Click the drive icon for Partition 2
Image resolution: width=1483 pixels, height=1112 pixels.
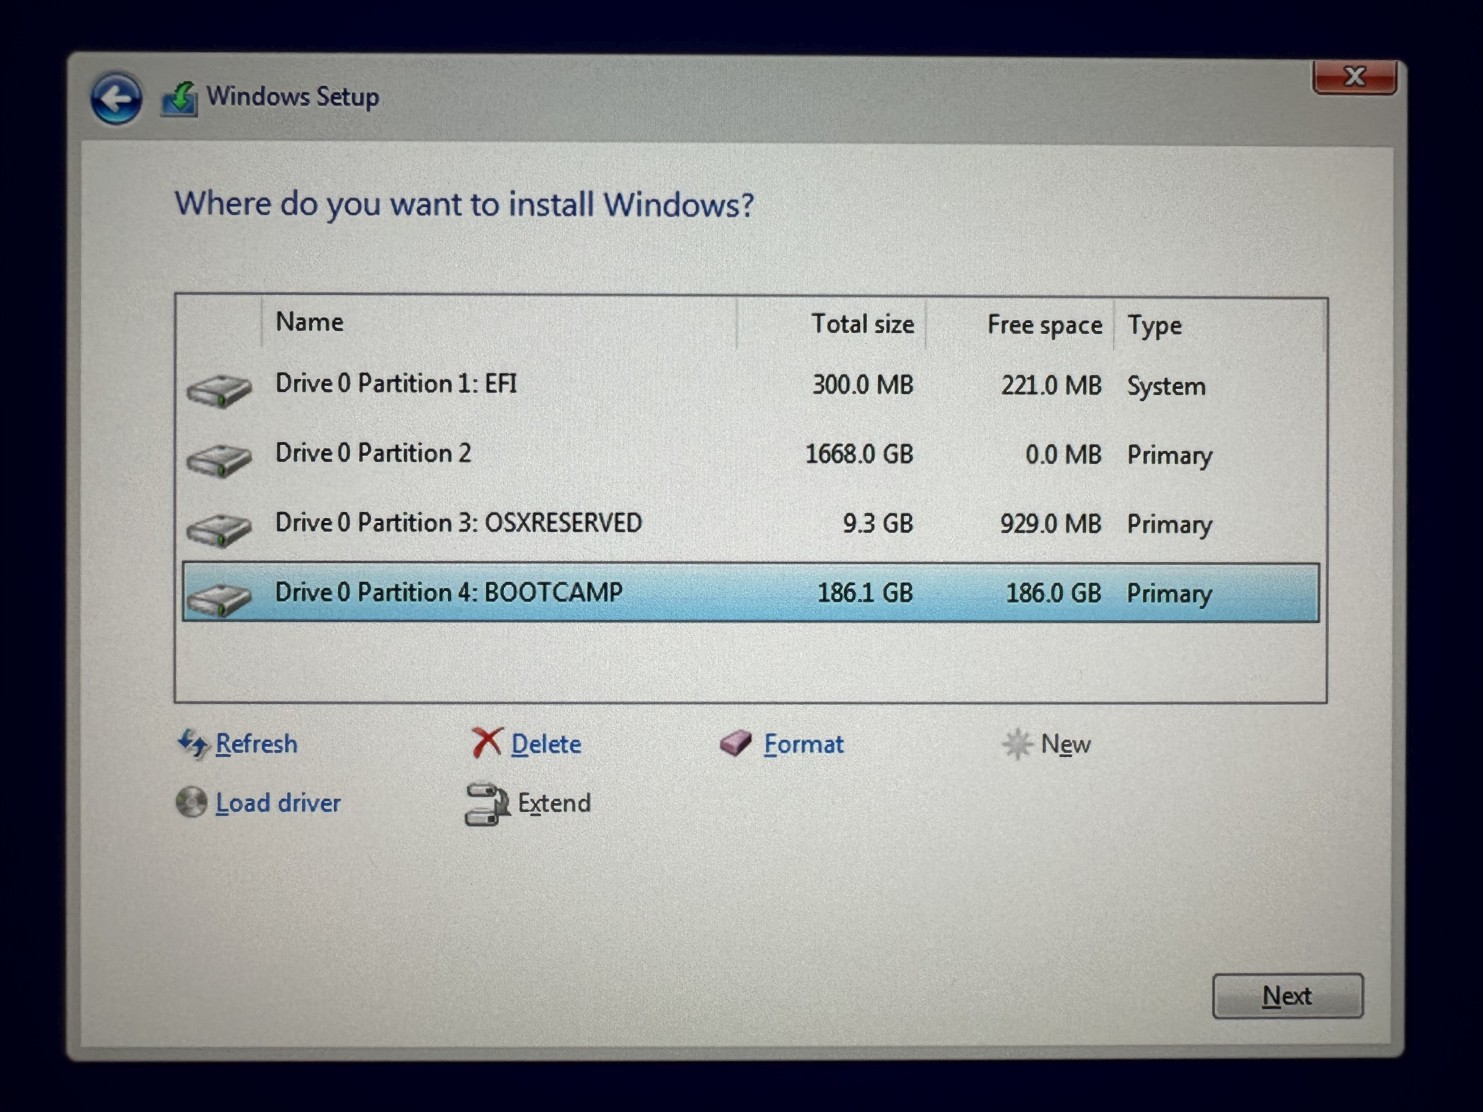(x=219, y=460)
